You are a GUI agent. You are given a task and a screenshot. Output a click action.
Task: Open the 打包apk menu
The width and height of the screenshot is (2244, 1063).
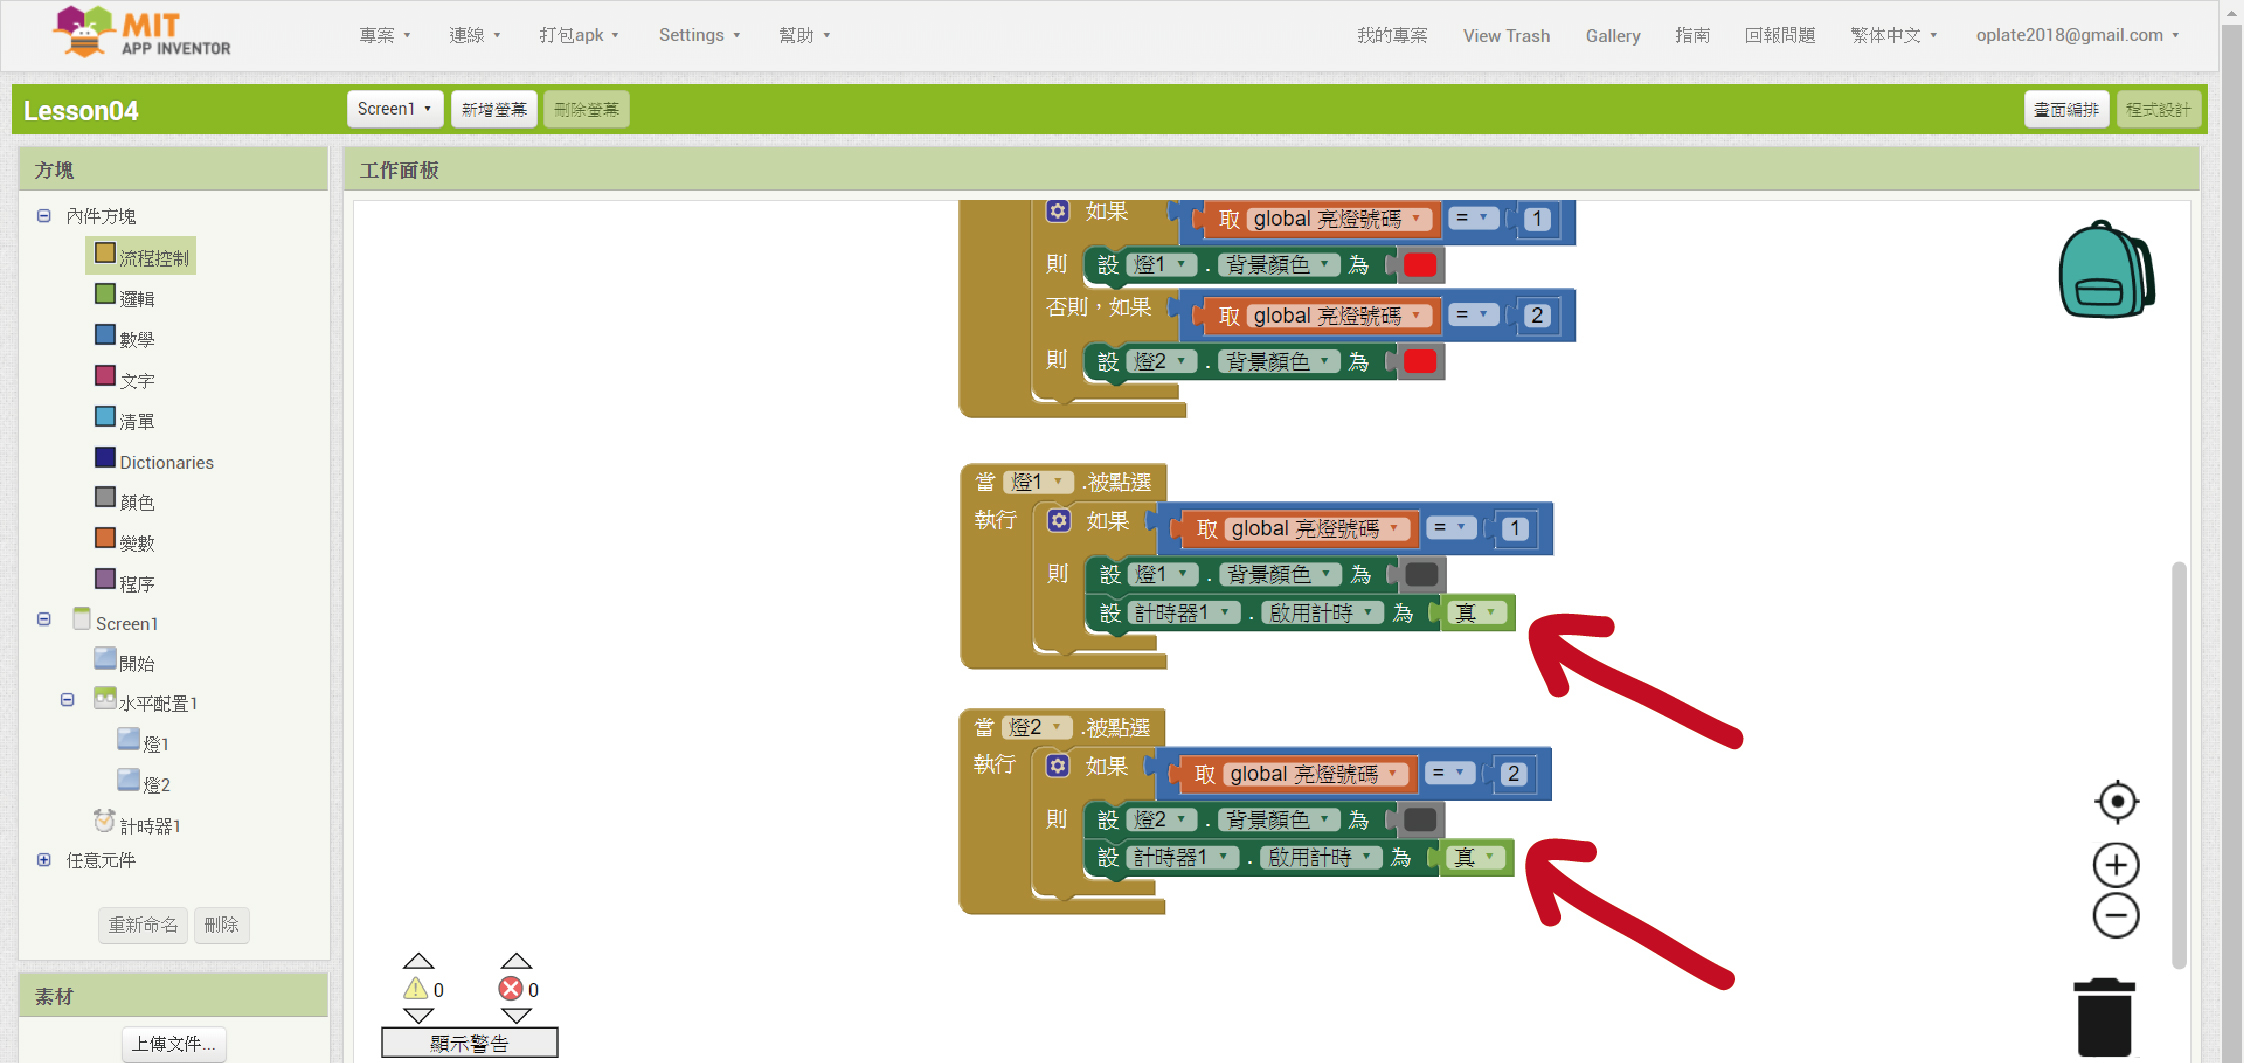point(579,35)
